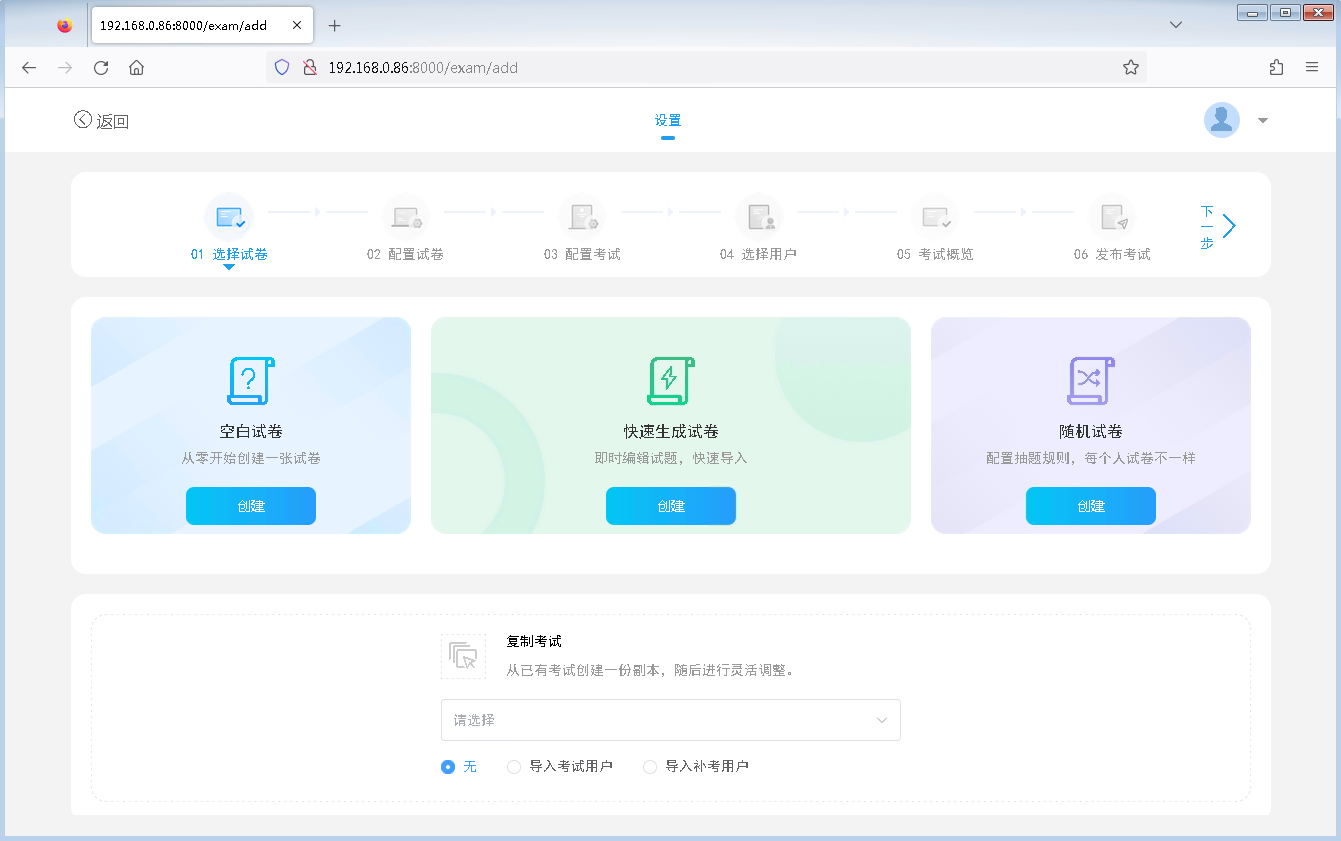Click the 返回 back link

point(100,119)
